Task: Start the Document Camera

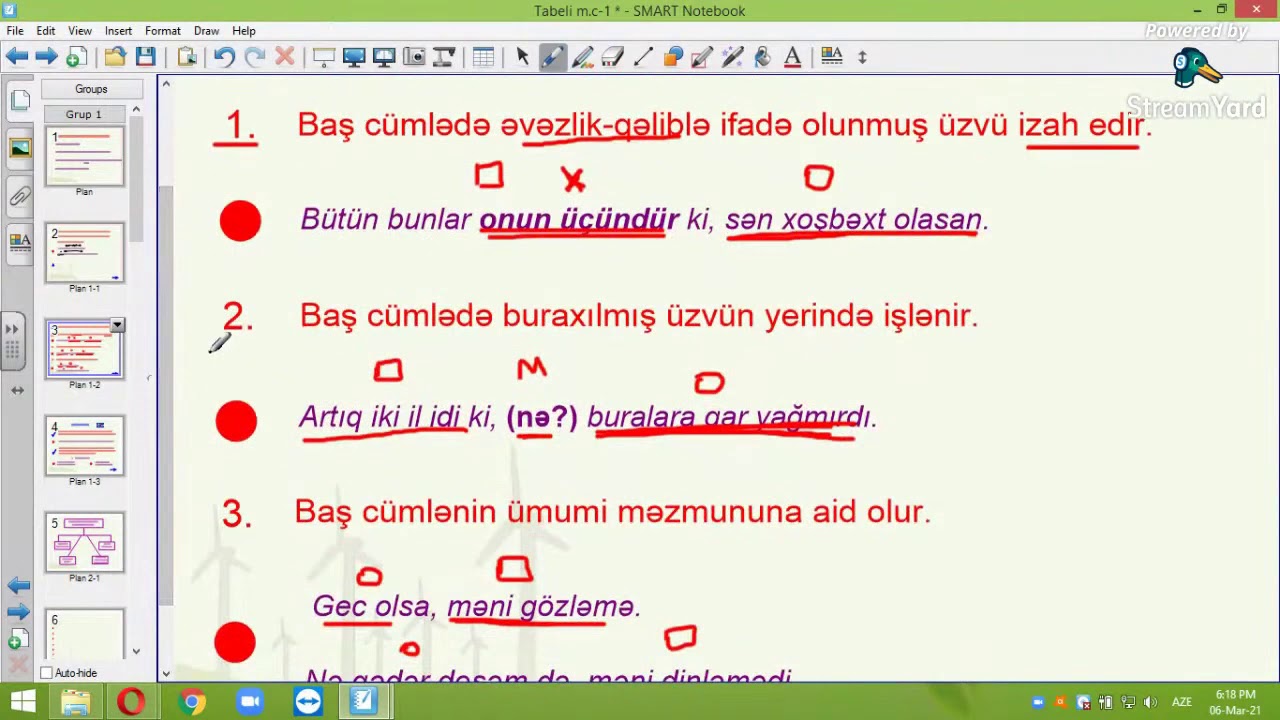Action: click(443, 57)
